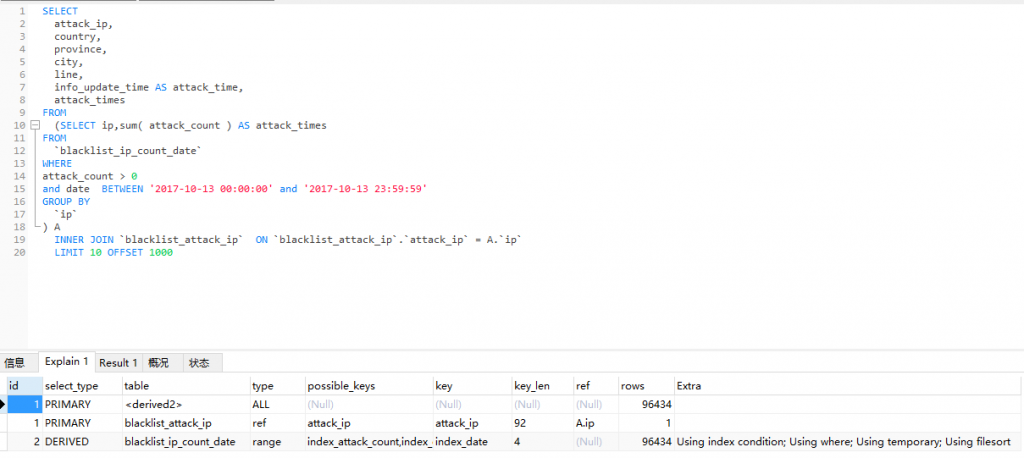Click the select_type column header
Viewport: 1024px width, 458px height.
coord(82,386)
